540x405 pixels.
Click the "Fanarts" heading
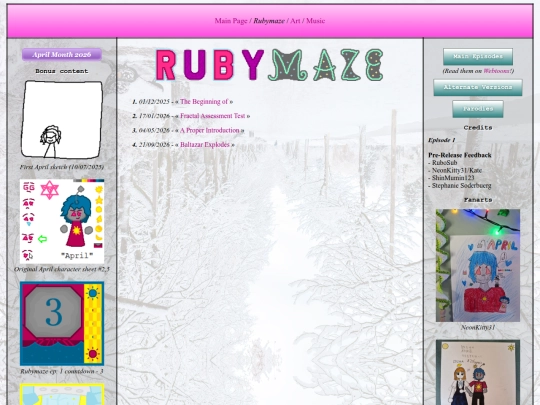478,200
